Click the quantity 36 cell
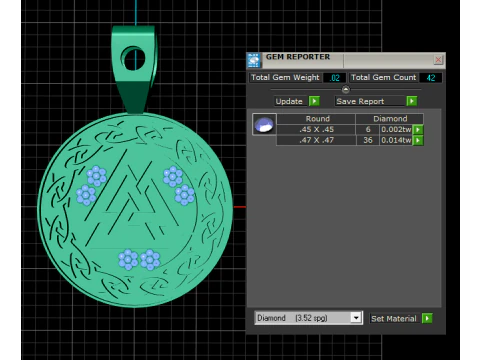The height and width of the screenshot is (360, 480). 368,140
